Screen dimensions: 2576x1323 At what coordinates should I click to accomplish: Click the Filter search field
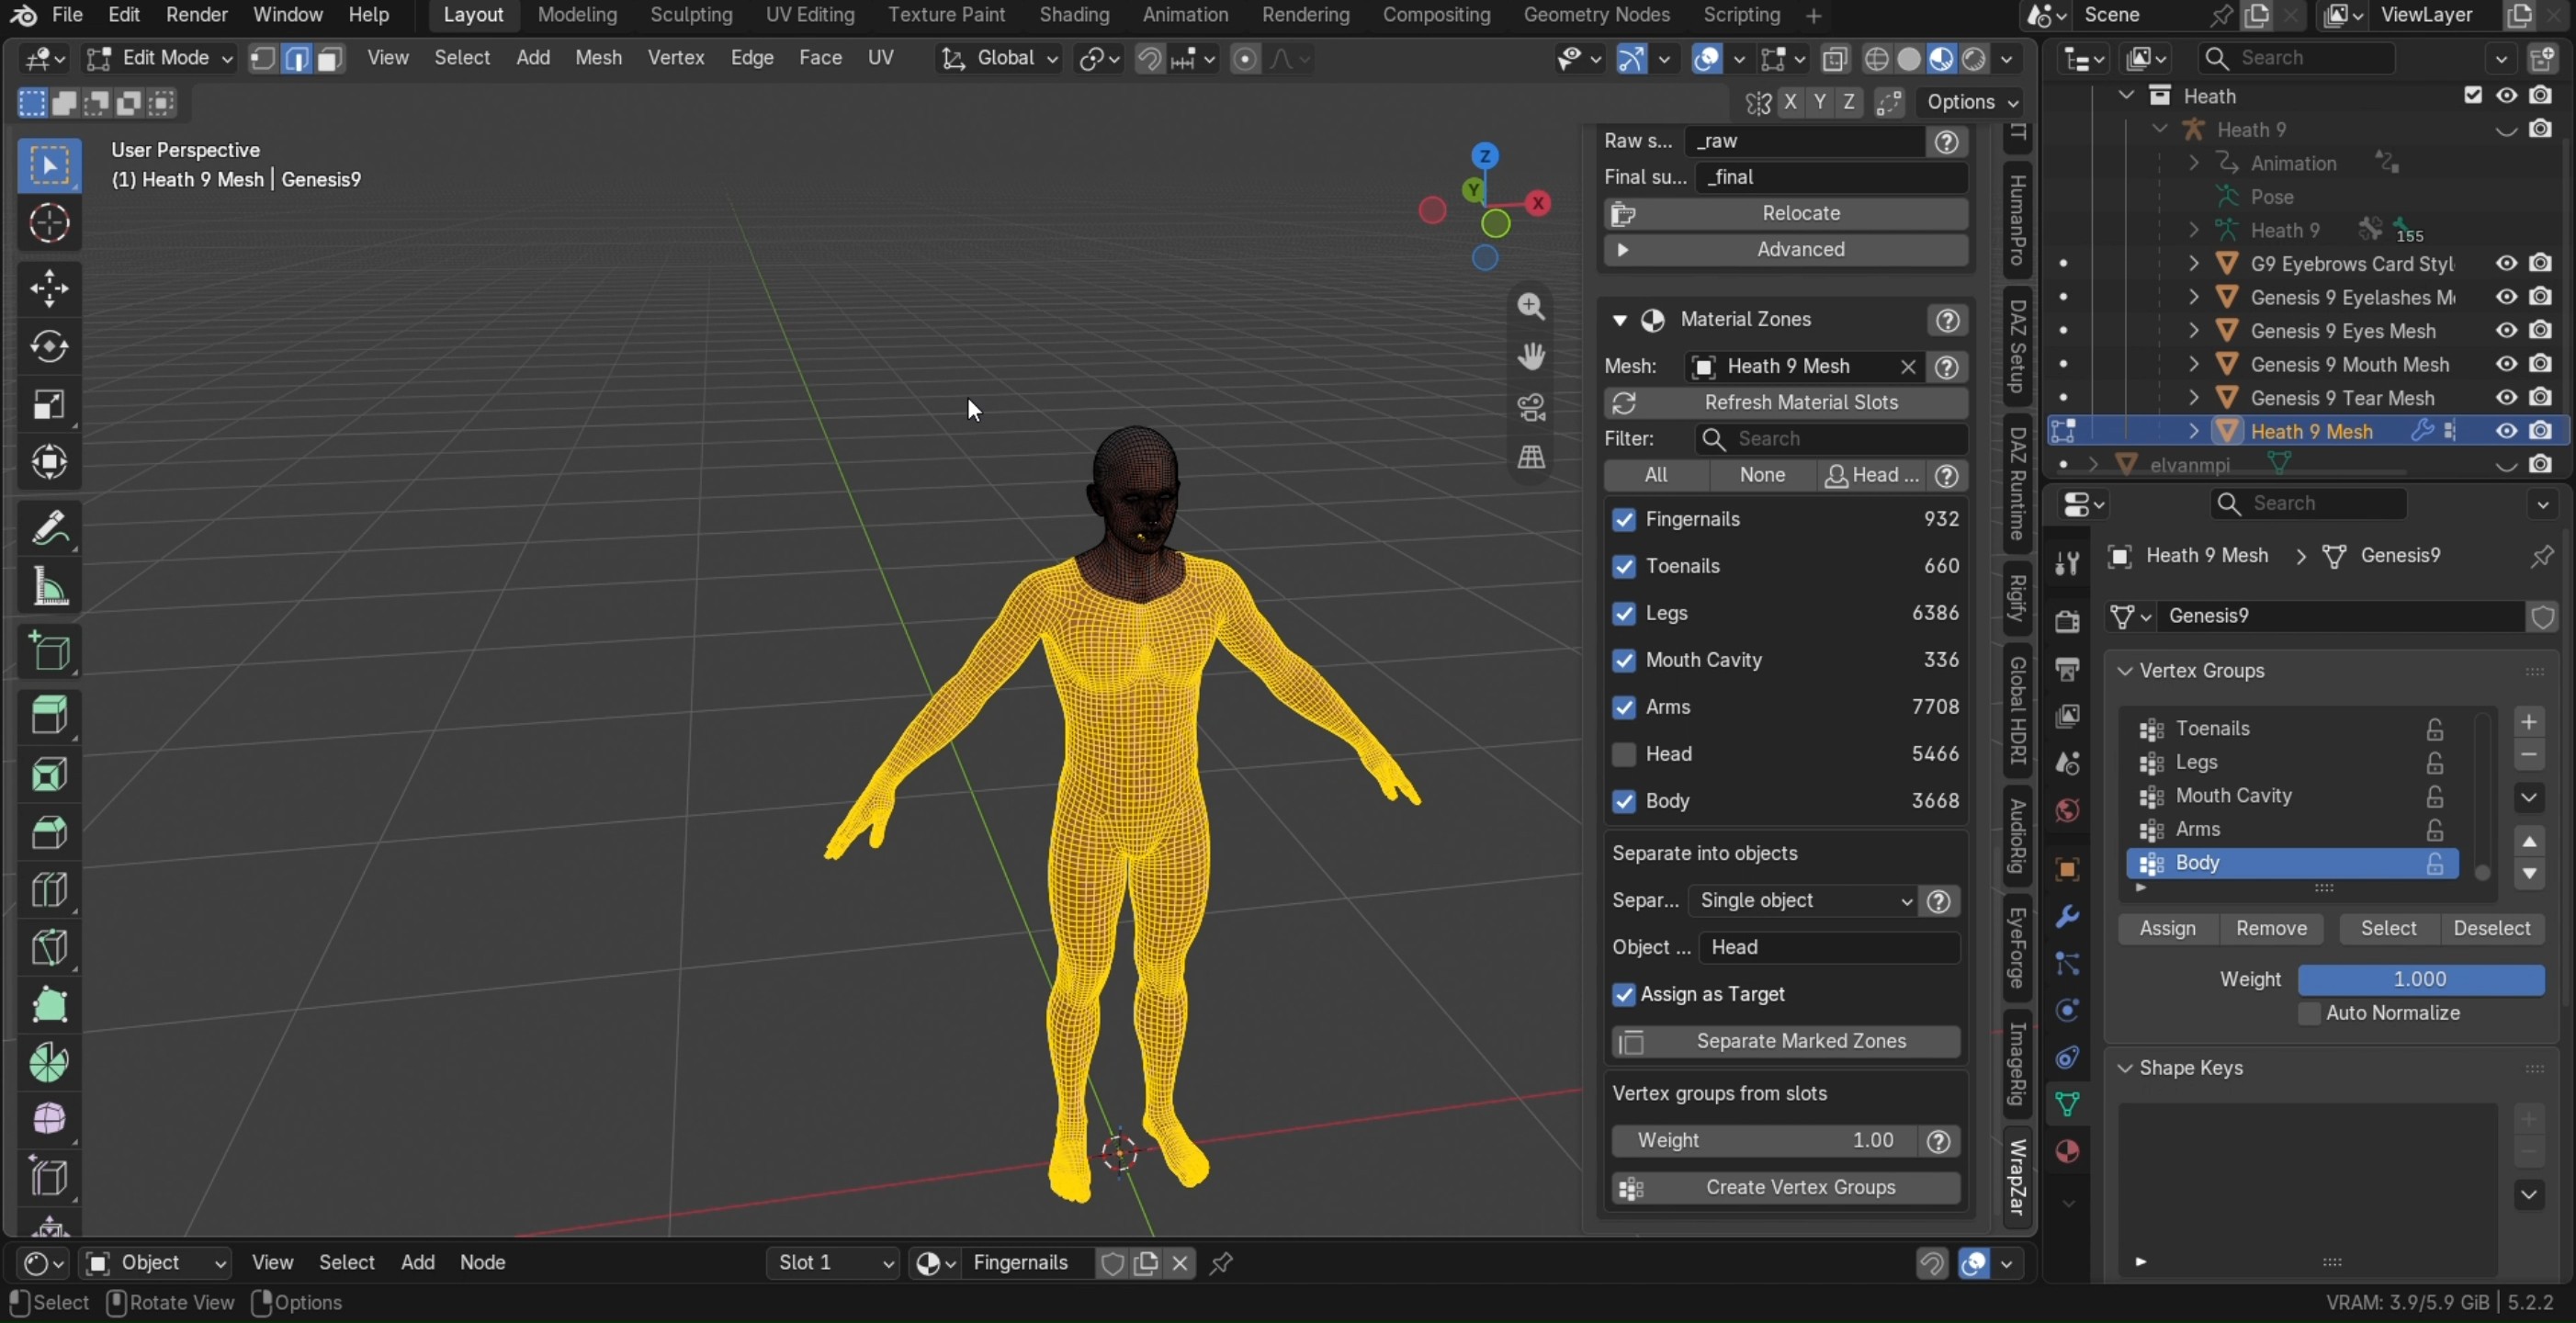[x=1830, y=439]
